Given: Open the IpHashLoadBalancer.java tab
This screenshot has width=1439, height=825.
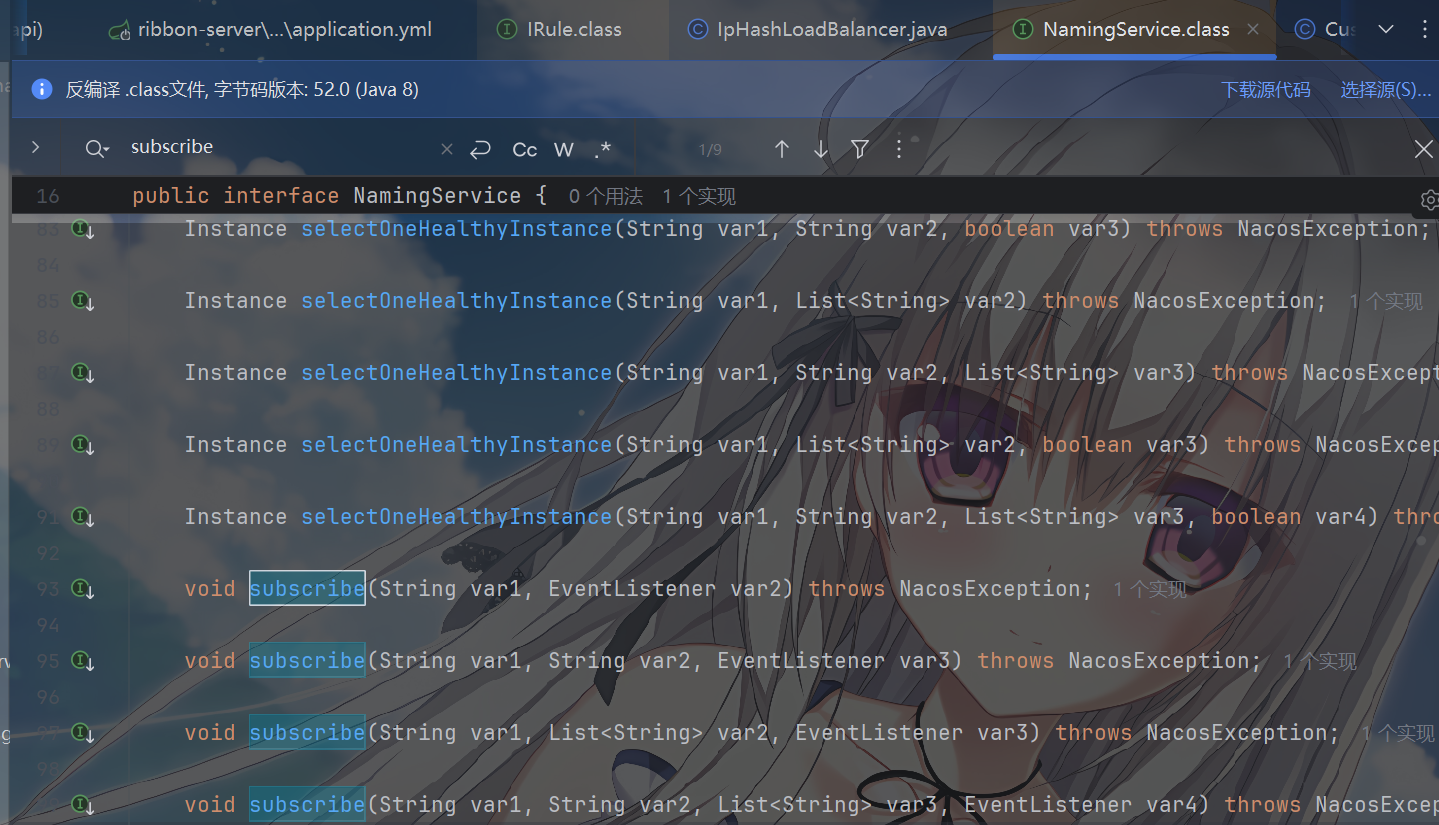Looking at the screenshot, I should coord(817,29).
